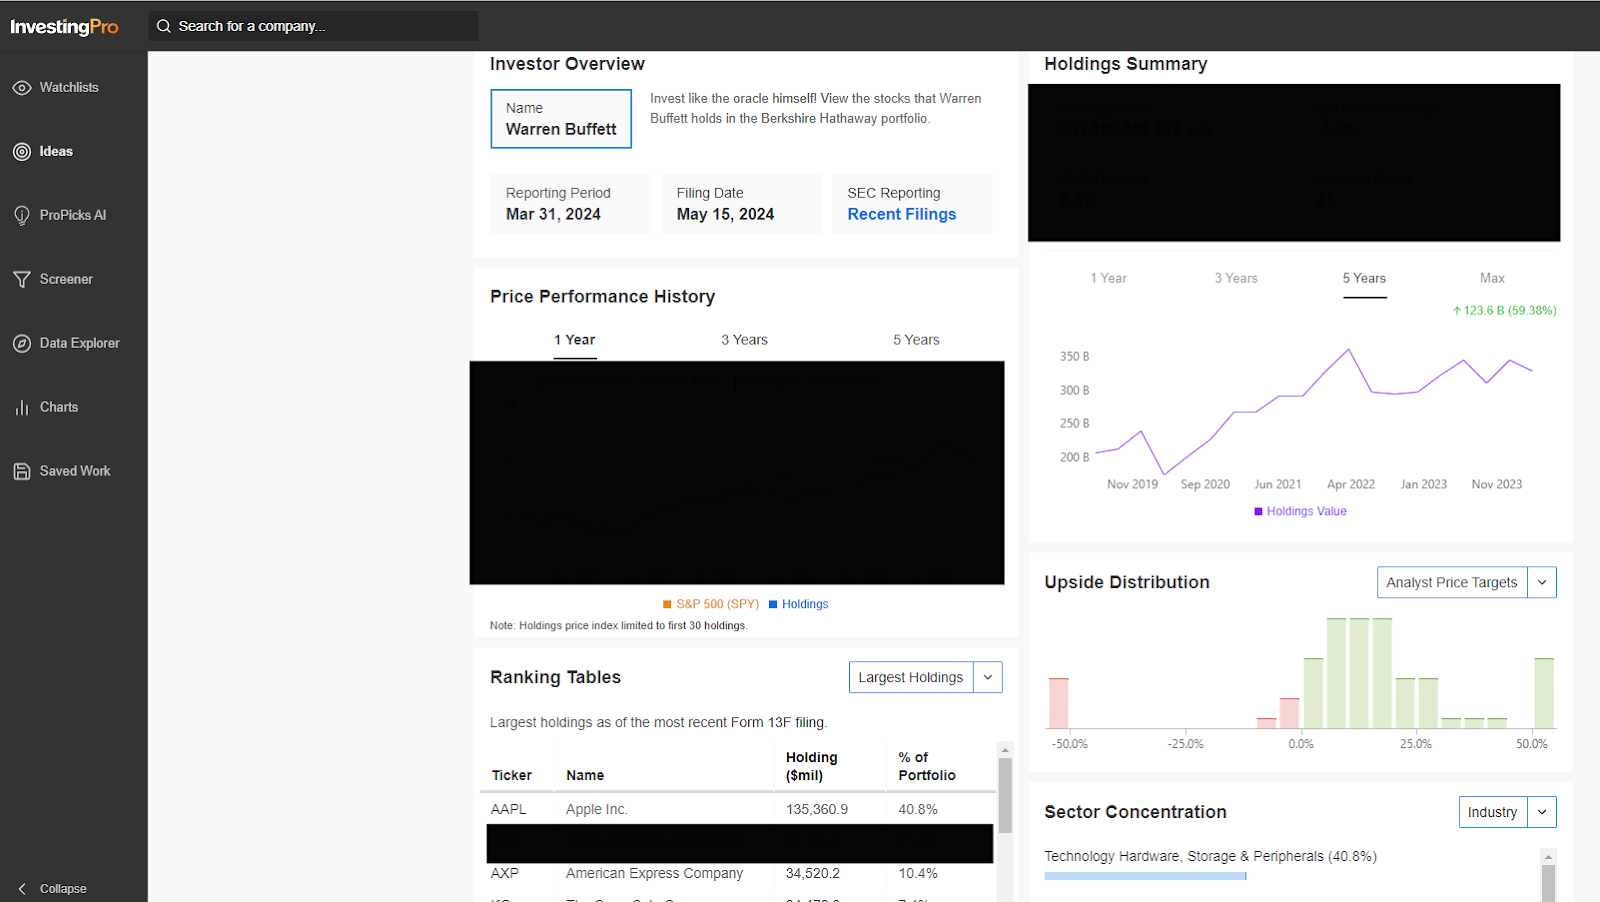Open the Industry dropdown arrow

pos(1542,812)
